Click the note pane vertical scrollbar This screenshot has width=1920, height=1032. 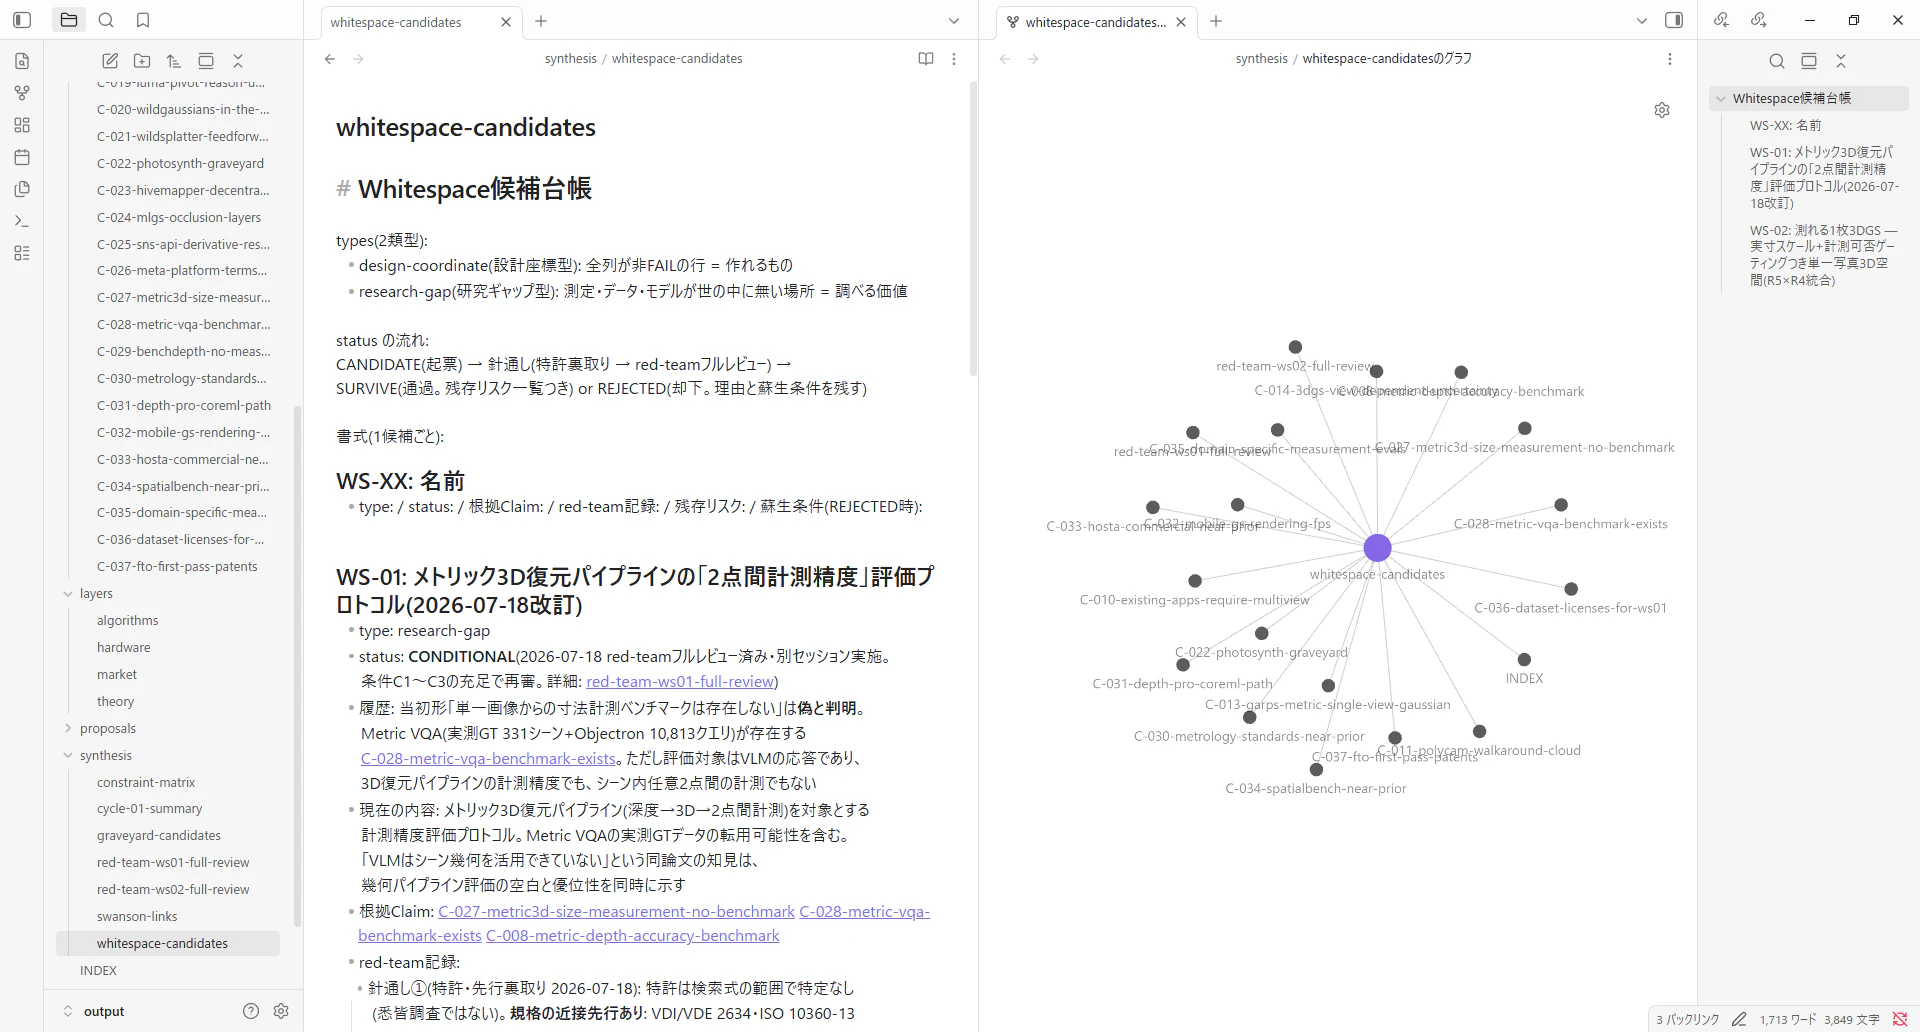[973, 230]
